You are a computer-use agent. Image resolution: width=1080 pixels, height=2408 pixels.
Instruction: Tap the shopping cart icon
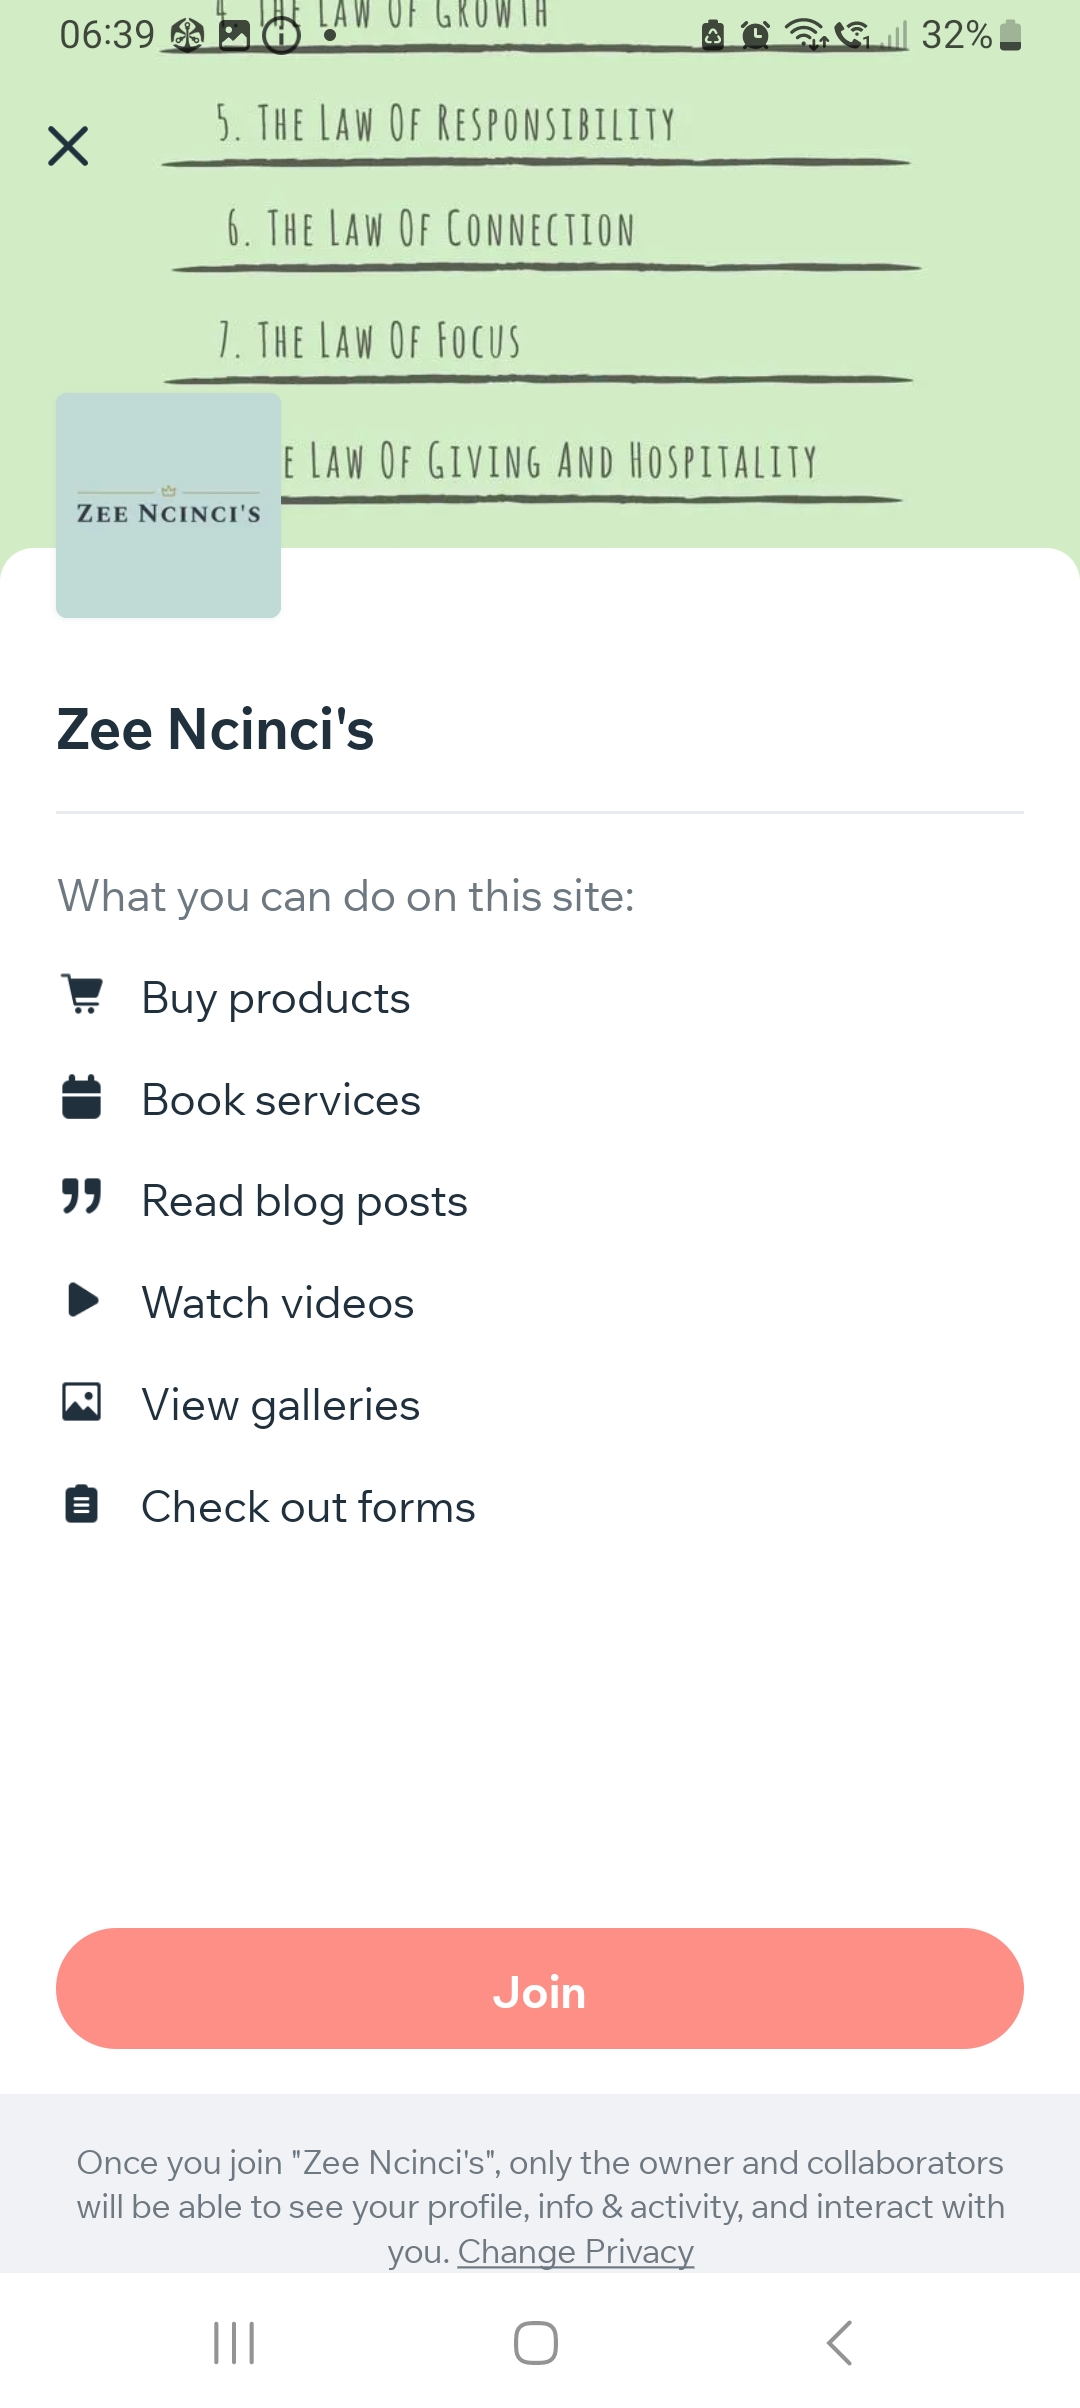82,994
